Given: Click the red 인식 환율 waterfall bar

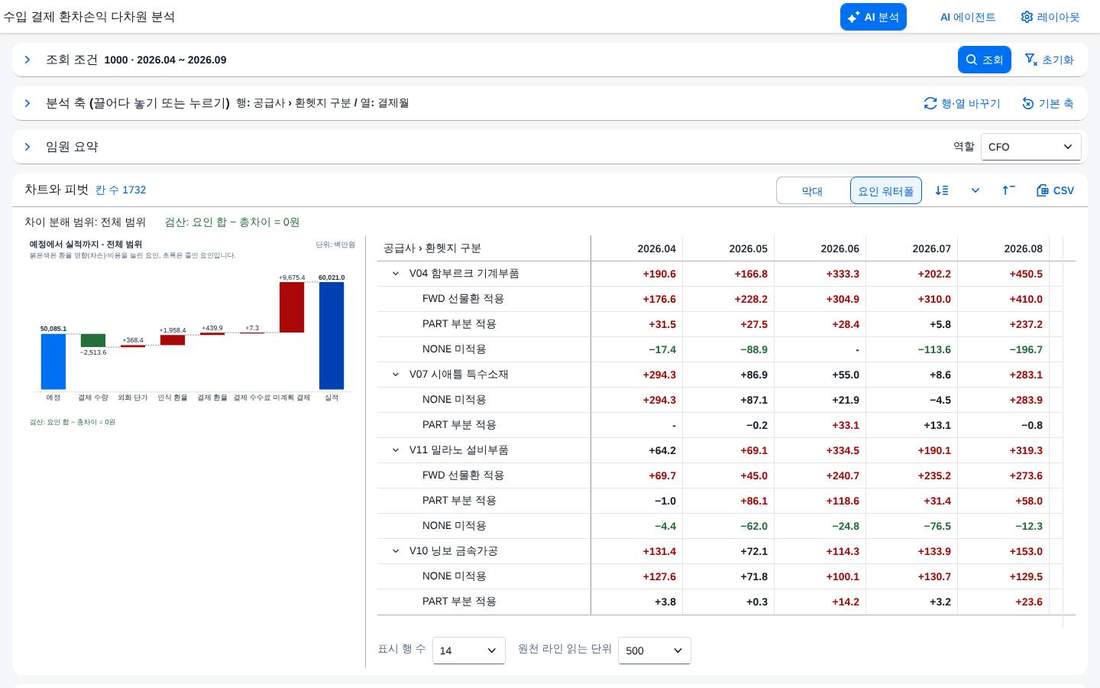Looking at the screenshot, I should 173,340.
